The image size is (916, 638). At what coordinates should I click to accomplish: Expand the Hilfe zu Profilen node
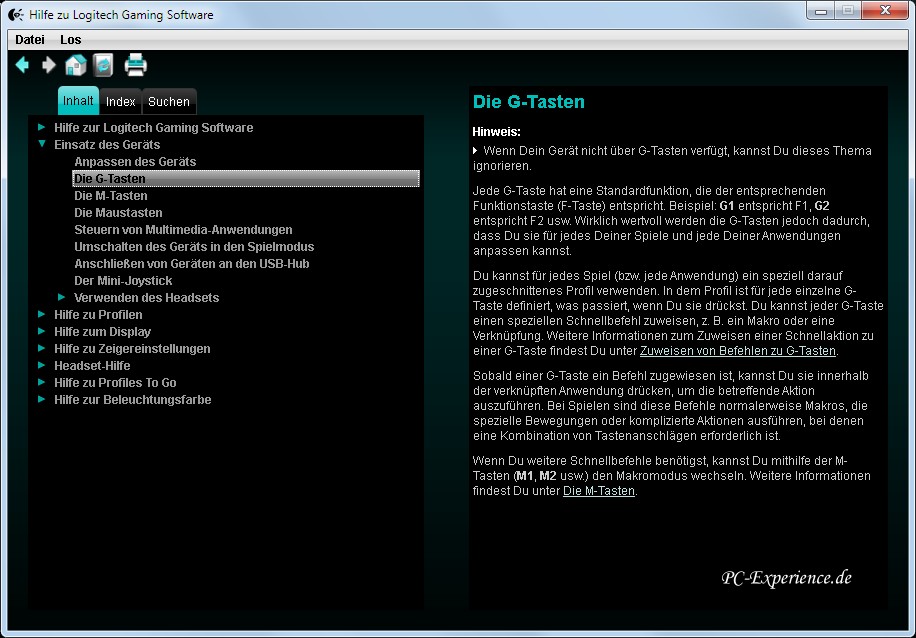point(42,315)
